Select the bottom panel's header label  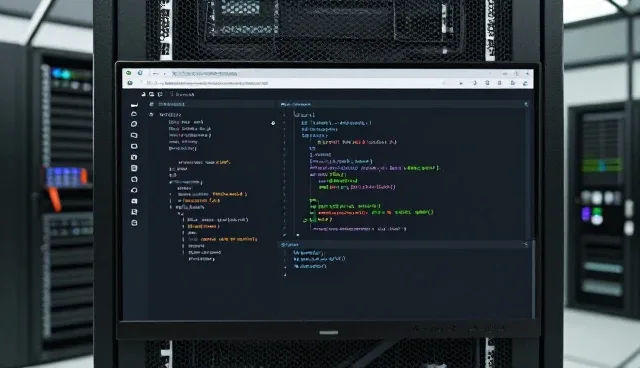pyautogui.click(x=290, y=245)
